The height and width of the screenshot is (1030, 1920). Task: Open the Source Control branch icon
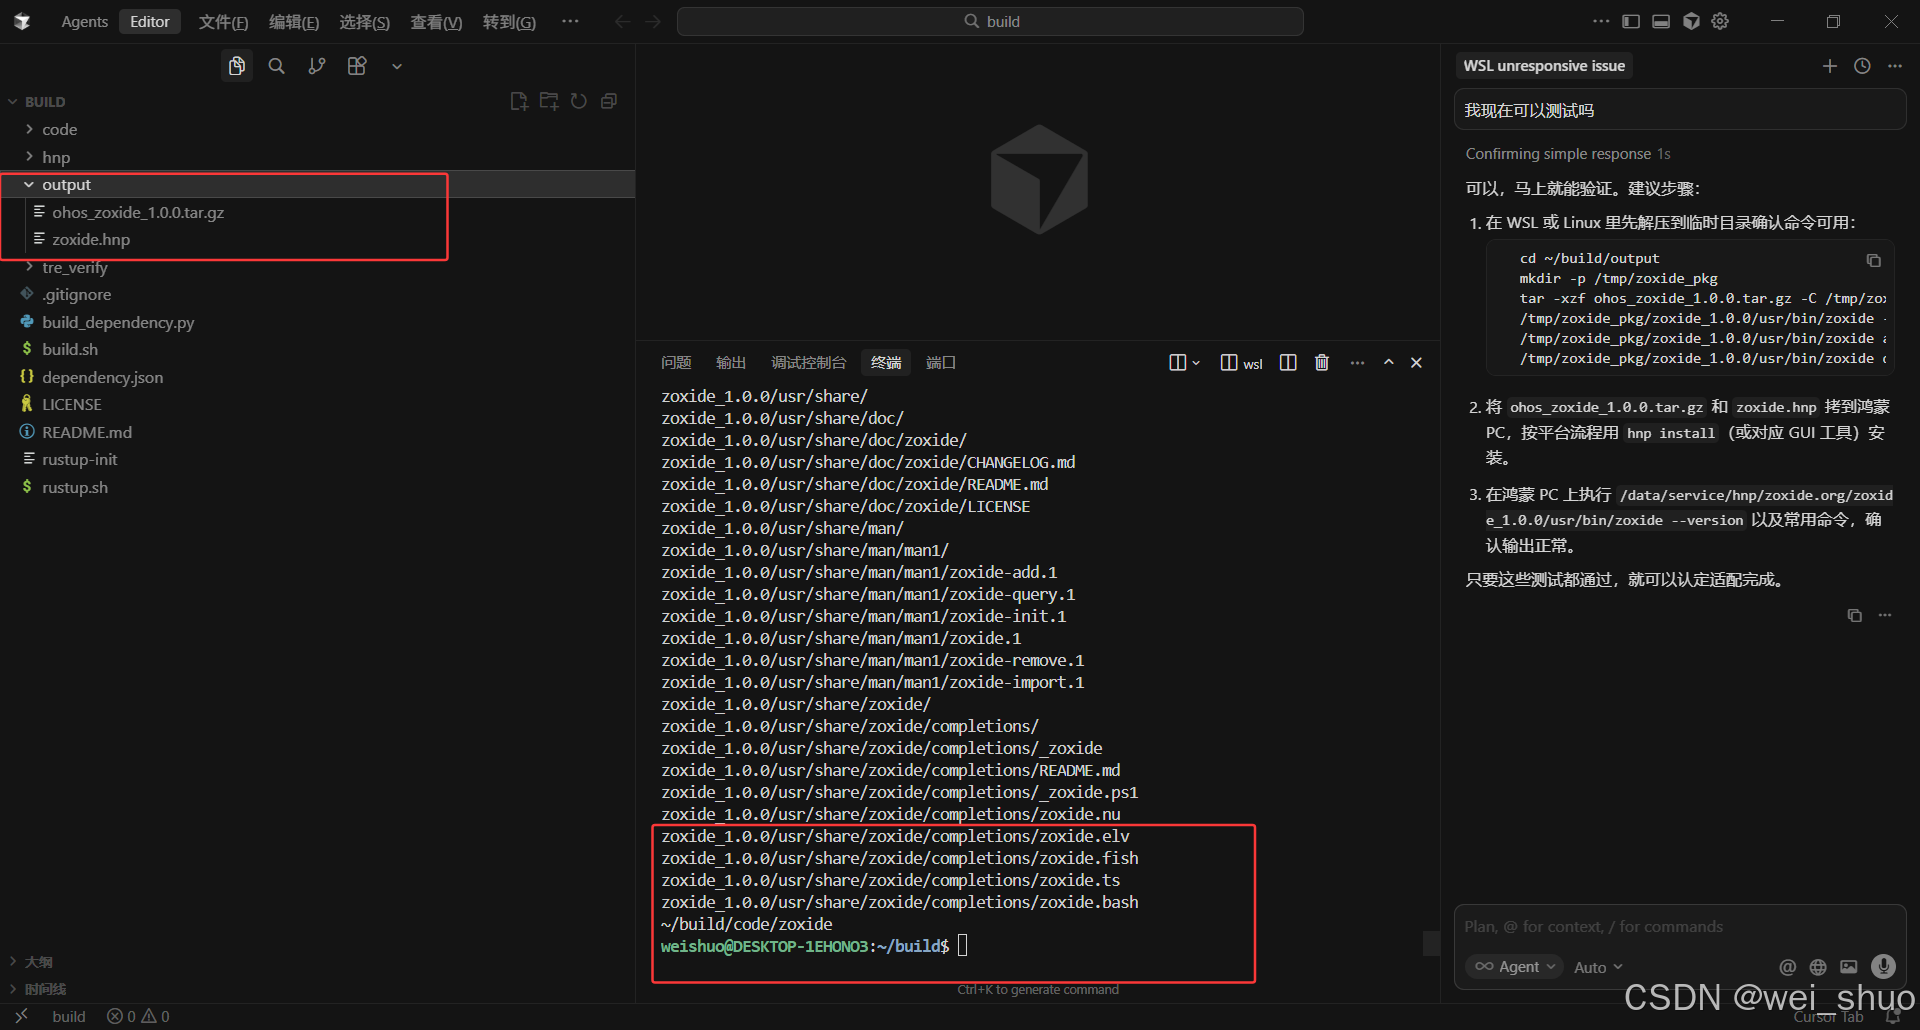[x=317, y=66]
